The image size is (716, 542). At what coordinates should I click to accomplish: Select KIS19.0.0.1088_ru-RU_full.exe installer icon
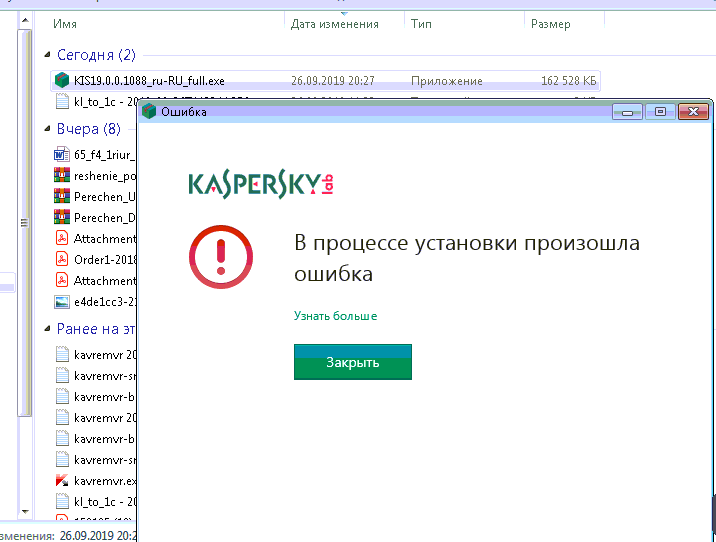point(62,80)
